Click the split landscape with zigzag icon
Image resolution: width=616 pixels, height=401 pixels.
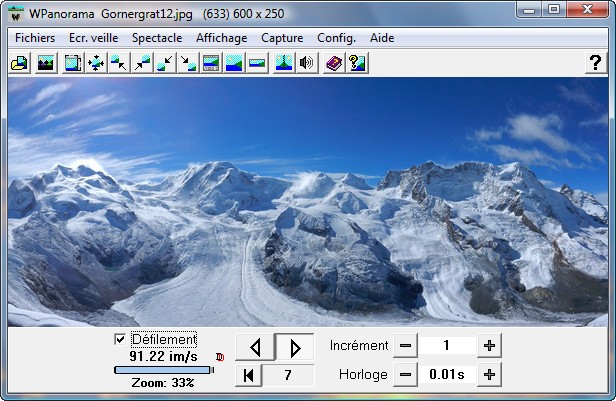click(284, 63)
